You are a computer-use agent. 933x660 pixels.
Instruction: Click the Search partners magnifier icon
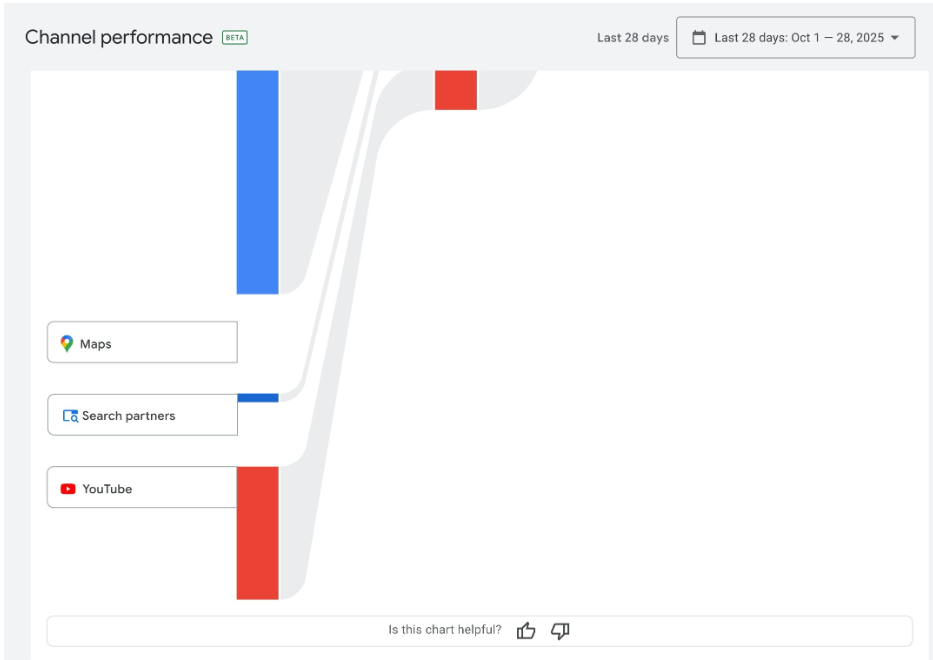[70, 416]
